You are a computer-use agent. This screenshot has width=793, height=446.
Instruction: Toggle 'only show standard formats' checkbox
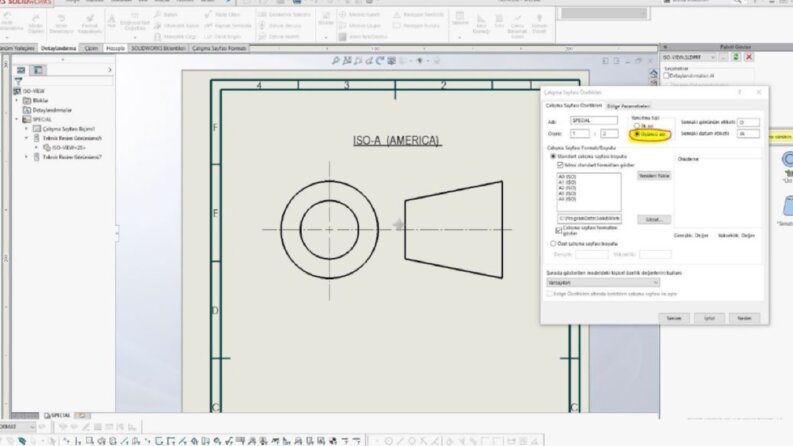(560, 165)
